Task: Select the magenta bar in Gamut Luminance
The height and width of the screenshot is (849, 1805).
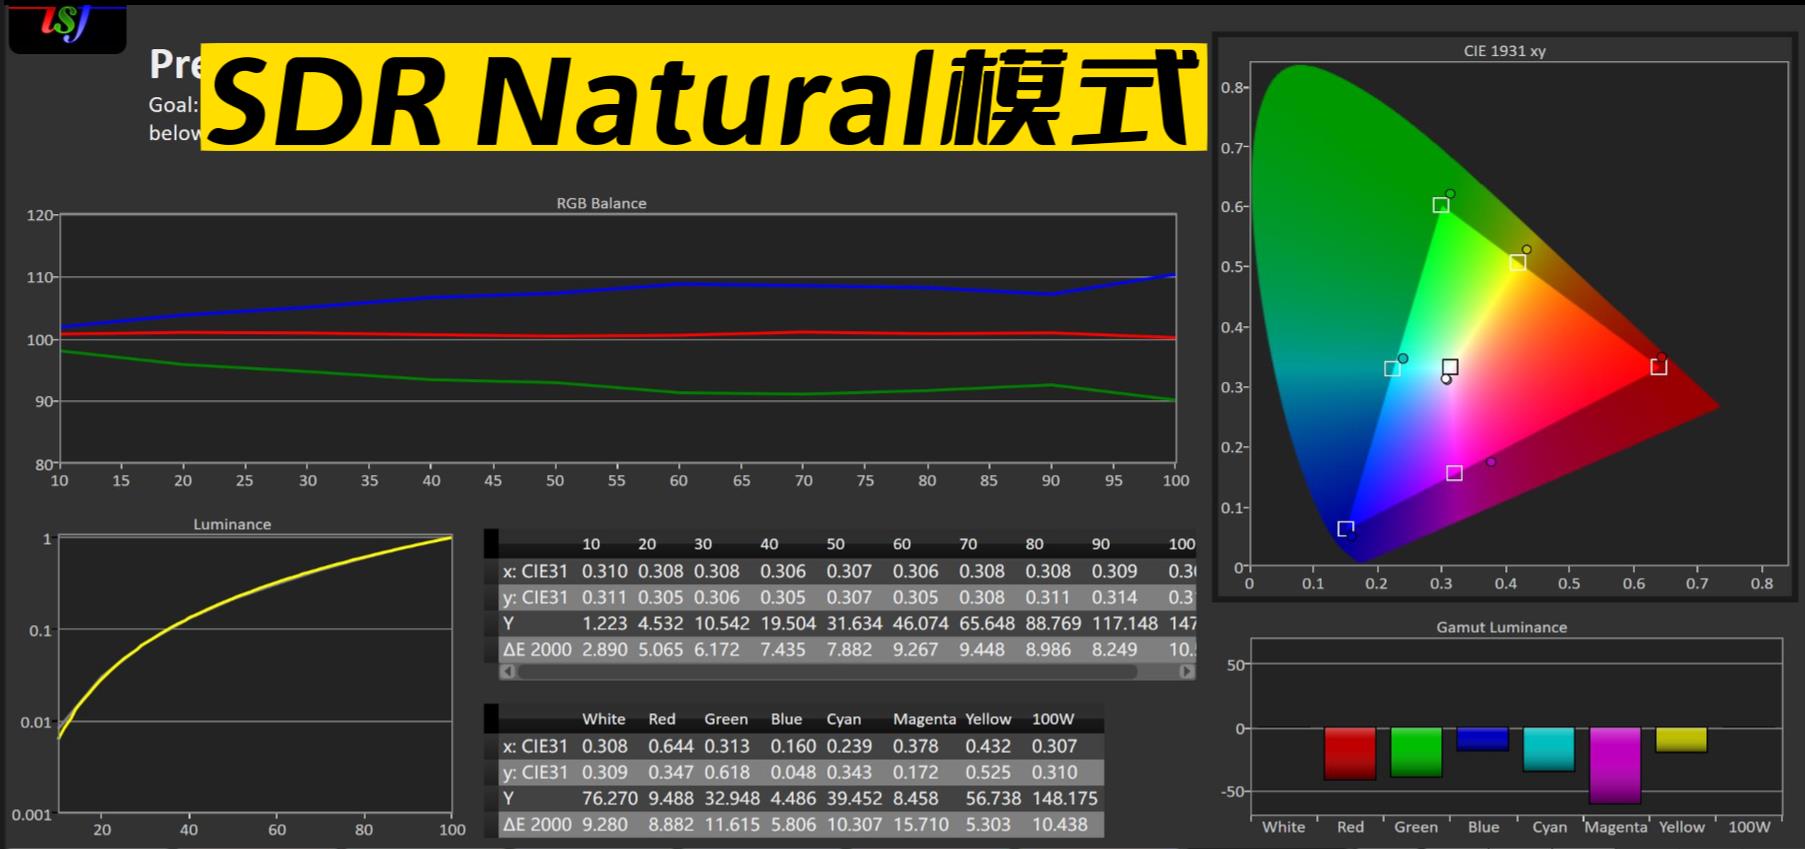Action: click(1615, 765)
